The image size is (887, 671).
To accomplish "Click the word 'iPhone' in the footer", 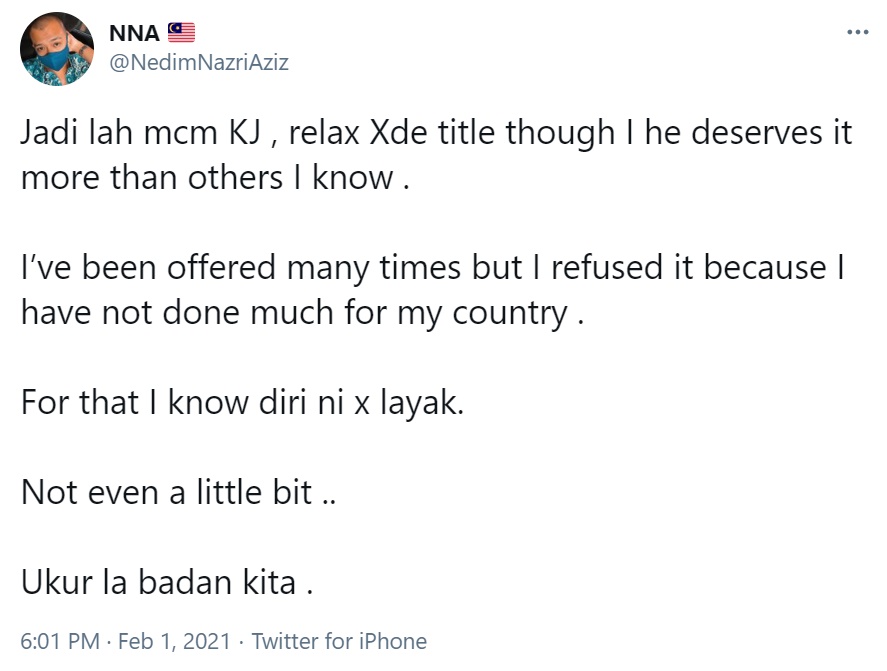I will click(x=393, y=642).
